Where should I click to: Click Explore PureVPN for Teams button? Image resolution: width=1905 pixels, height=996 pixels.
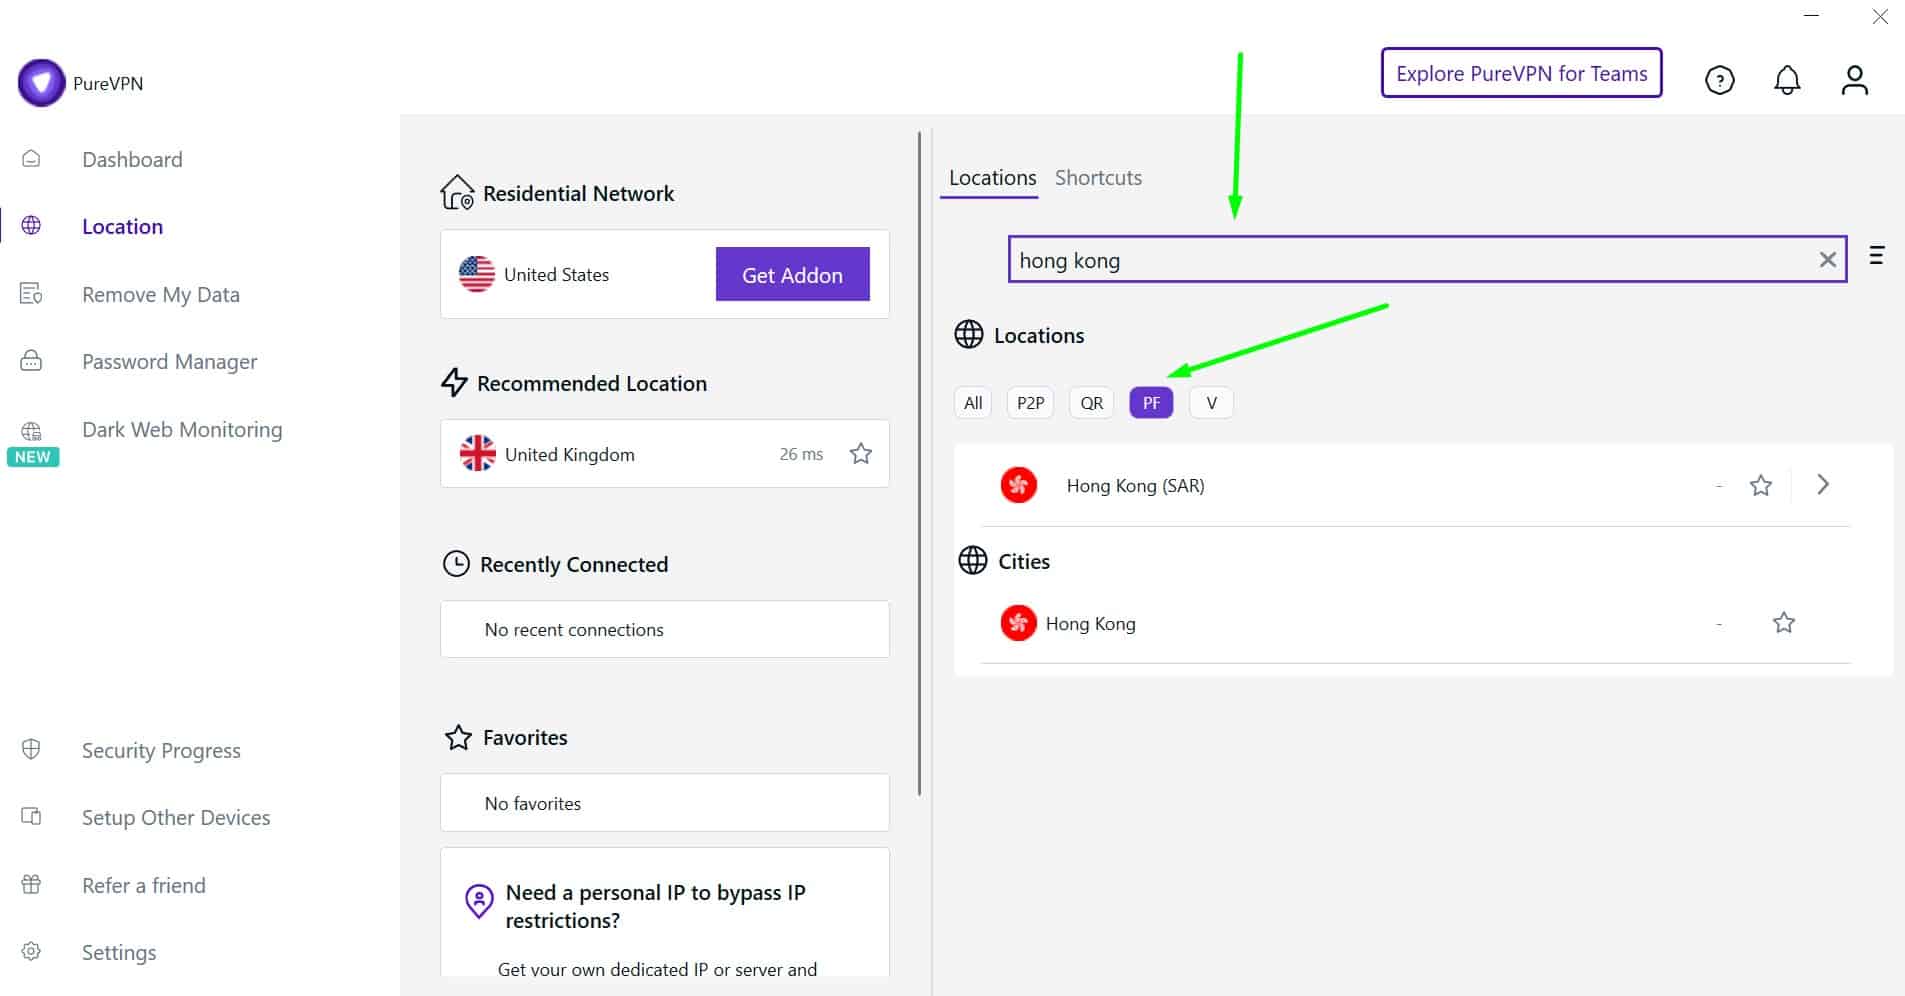pyautogui.click(x=1521, y=73)
